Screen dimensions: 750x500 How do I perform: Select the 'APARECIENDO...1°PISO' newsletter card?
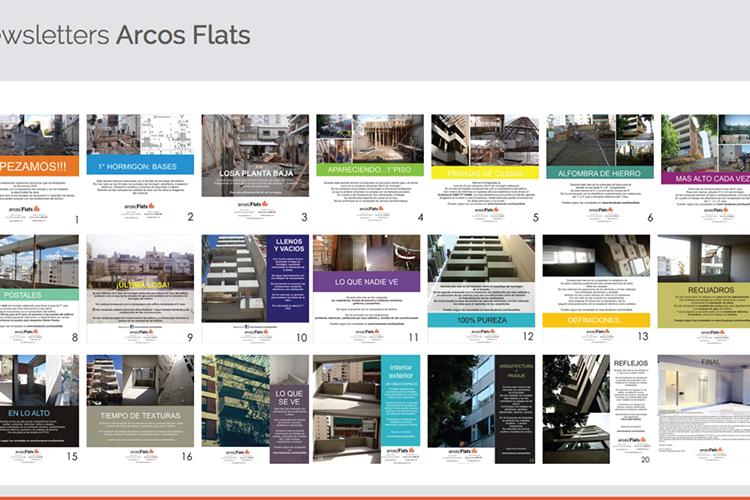370,168
